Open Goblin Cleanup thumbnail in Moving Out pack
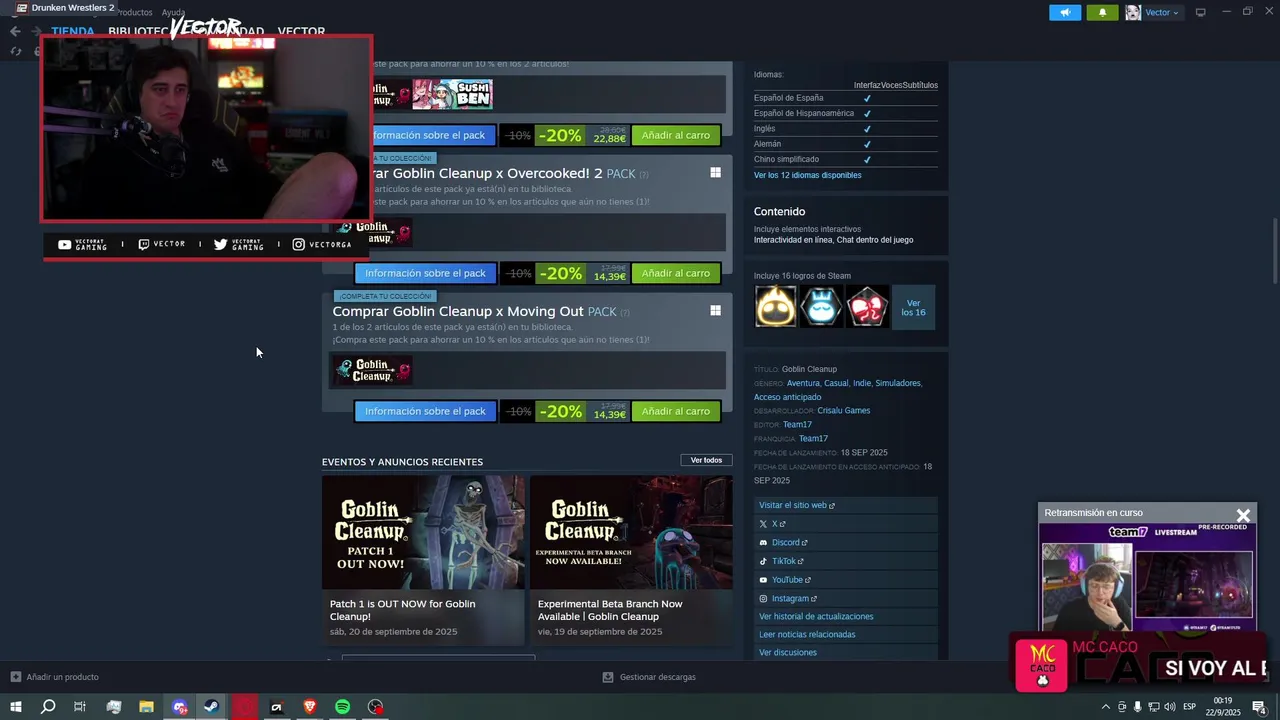This screenshot has height=720, width=1280. (x=373, y=370)
